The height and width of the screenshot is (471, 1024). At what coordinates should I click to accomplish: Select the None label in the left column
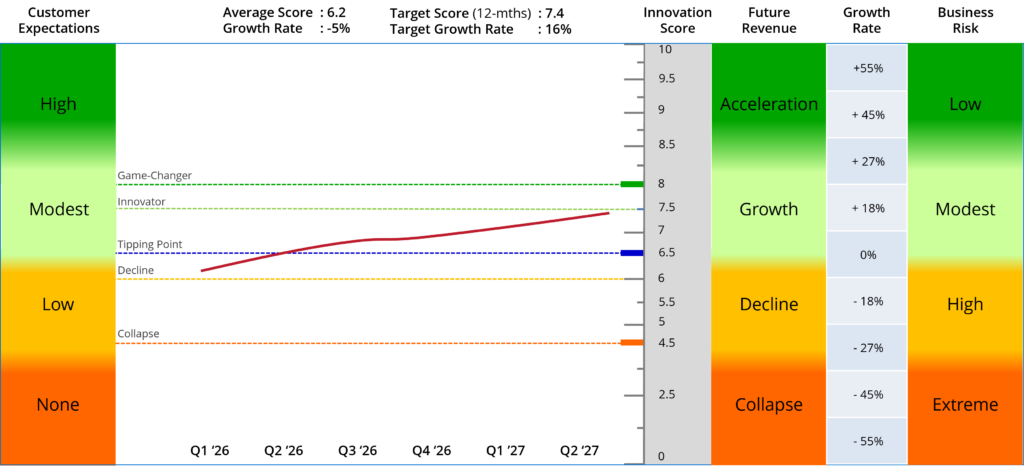click(x=58, y=405)
